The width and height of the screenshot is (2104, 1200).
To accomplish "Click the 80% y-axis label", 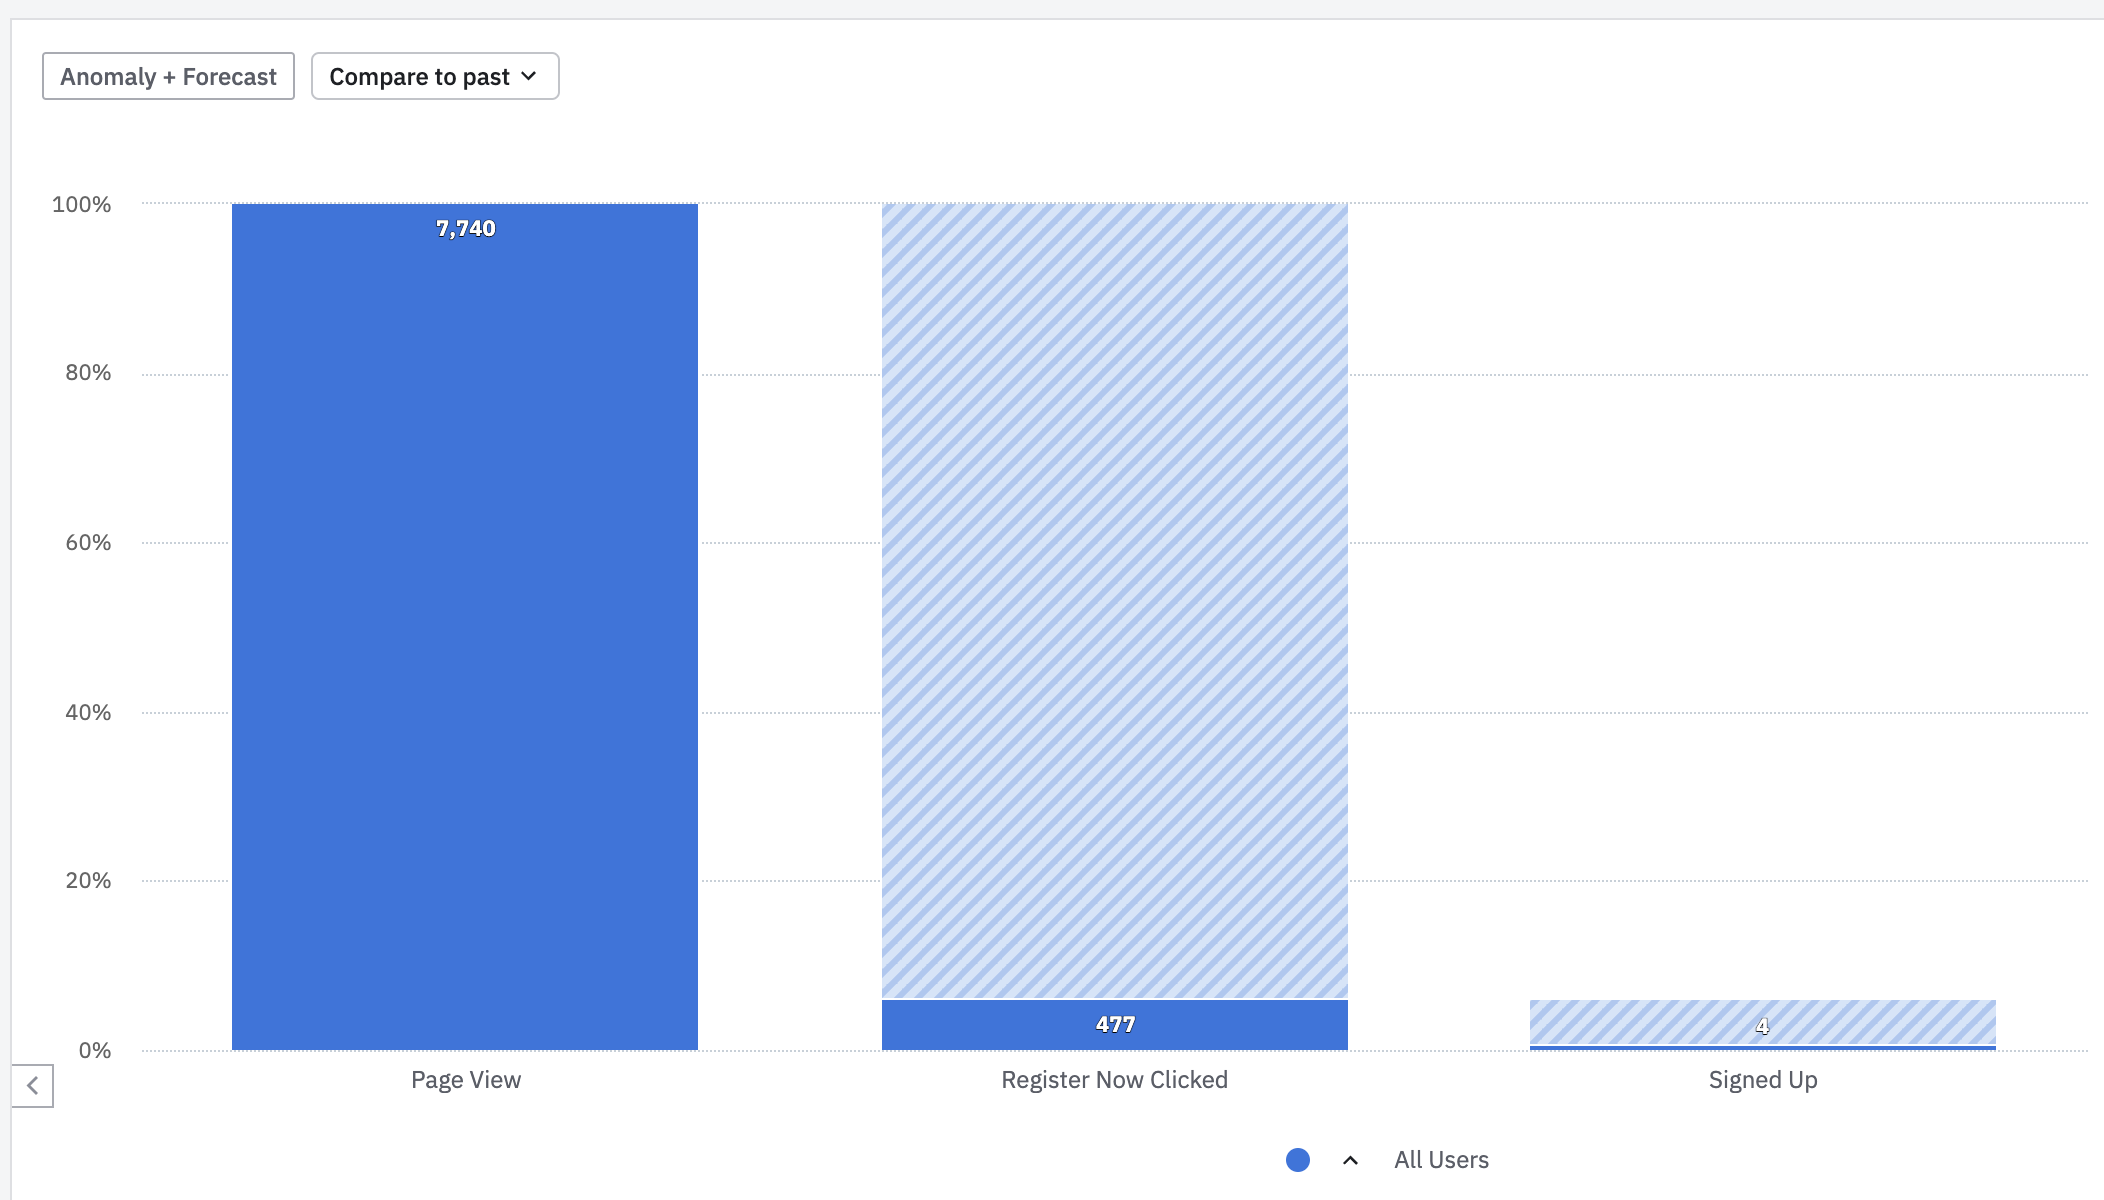I will 88,373.
